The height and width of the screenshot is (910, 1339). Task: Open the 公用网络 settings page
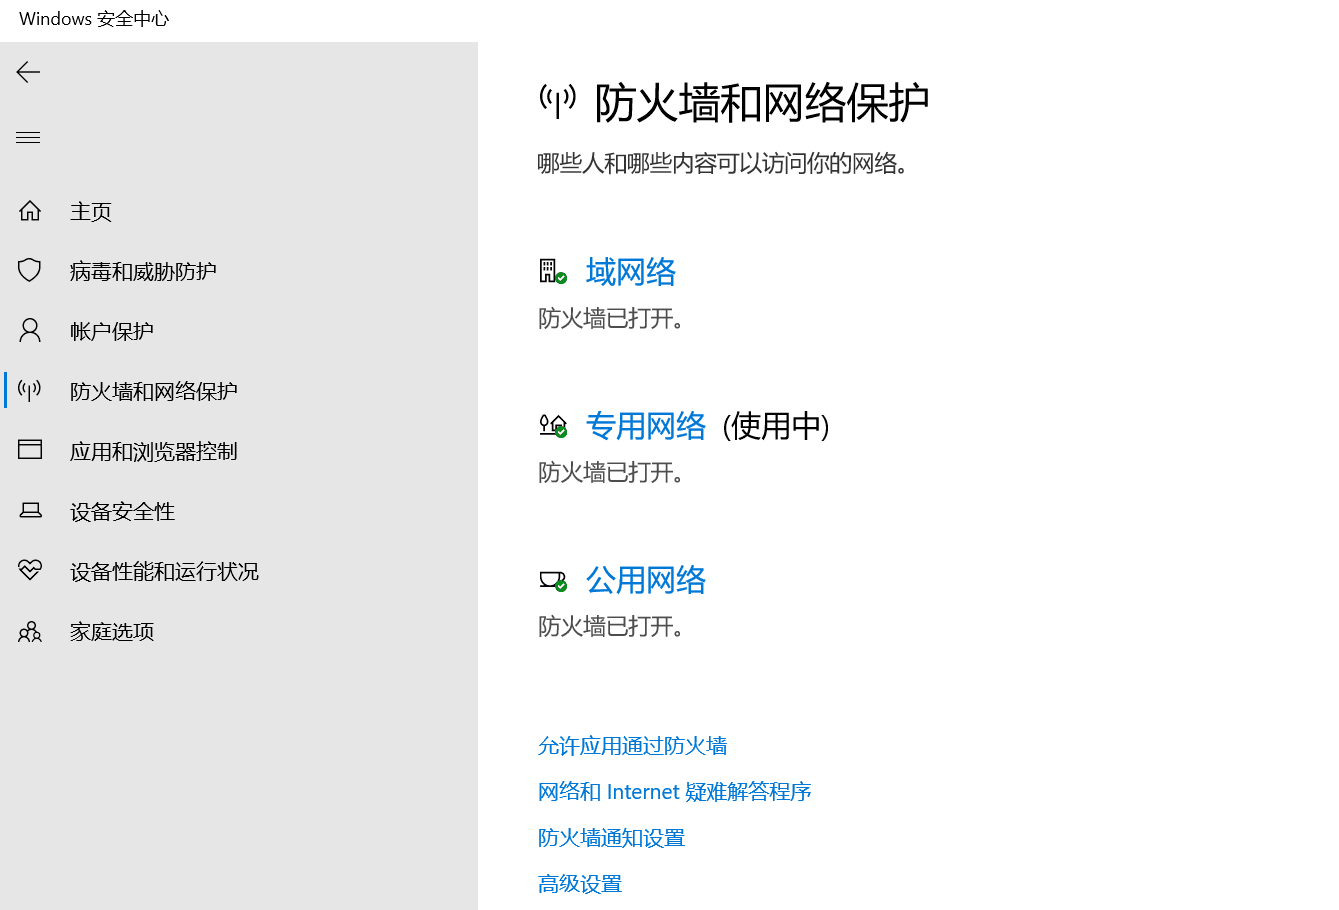pyautogui.click(x=645, y=580)
